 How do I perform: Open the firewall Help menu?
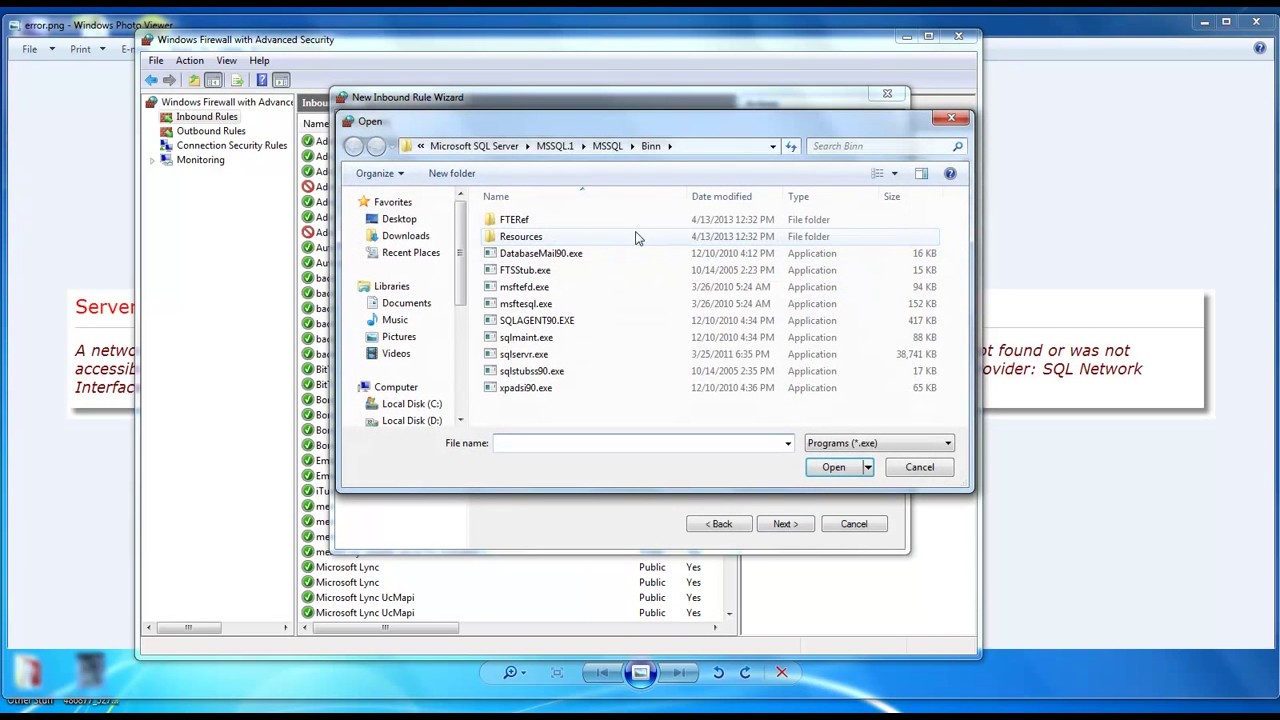click(259, 61)
